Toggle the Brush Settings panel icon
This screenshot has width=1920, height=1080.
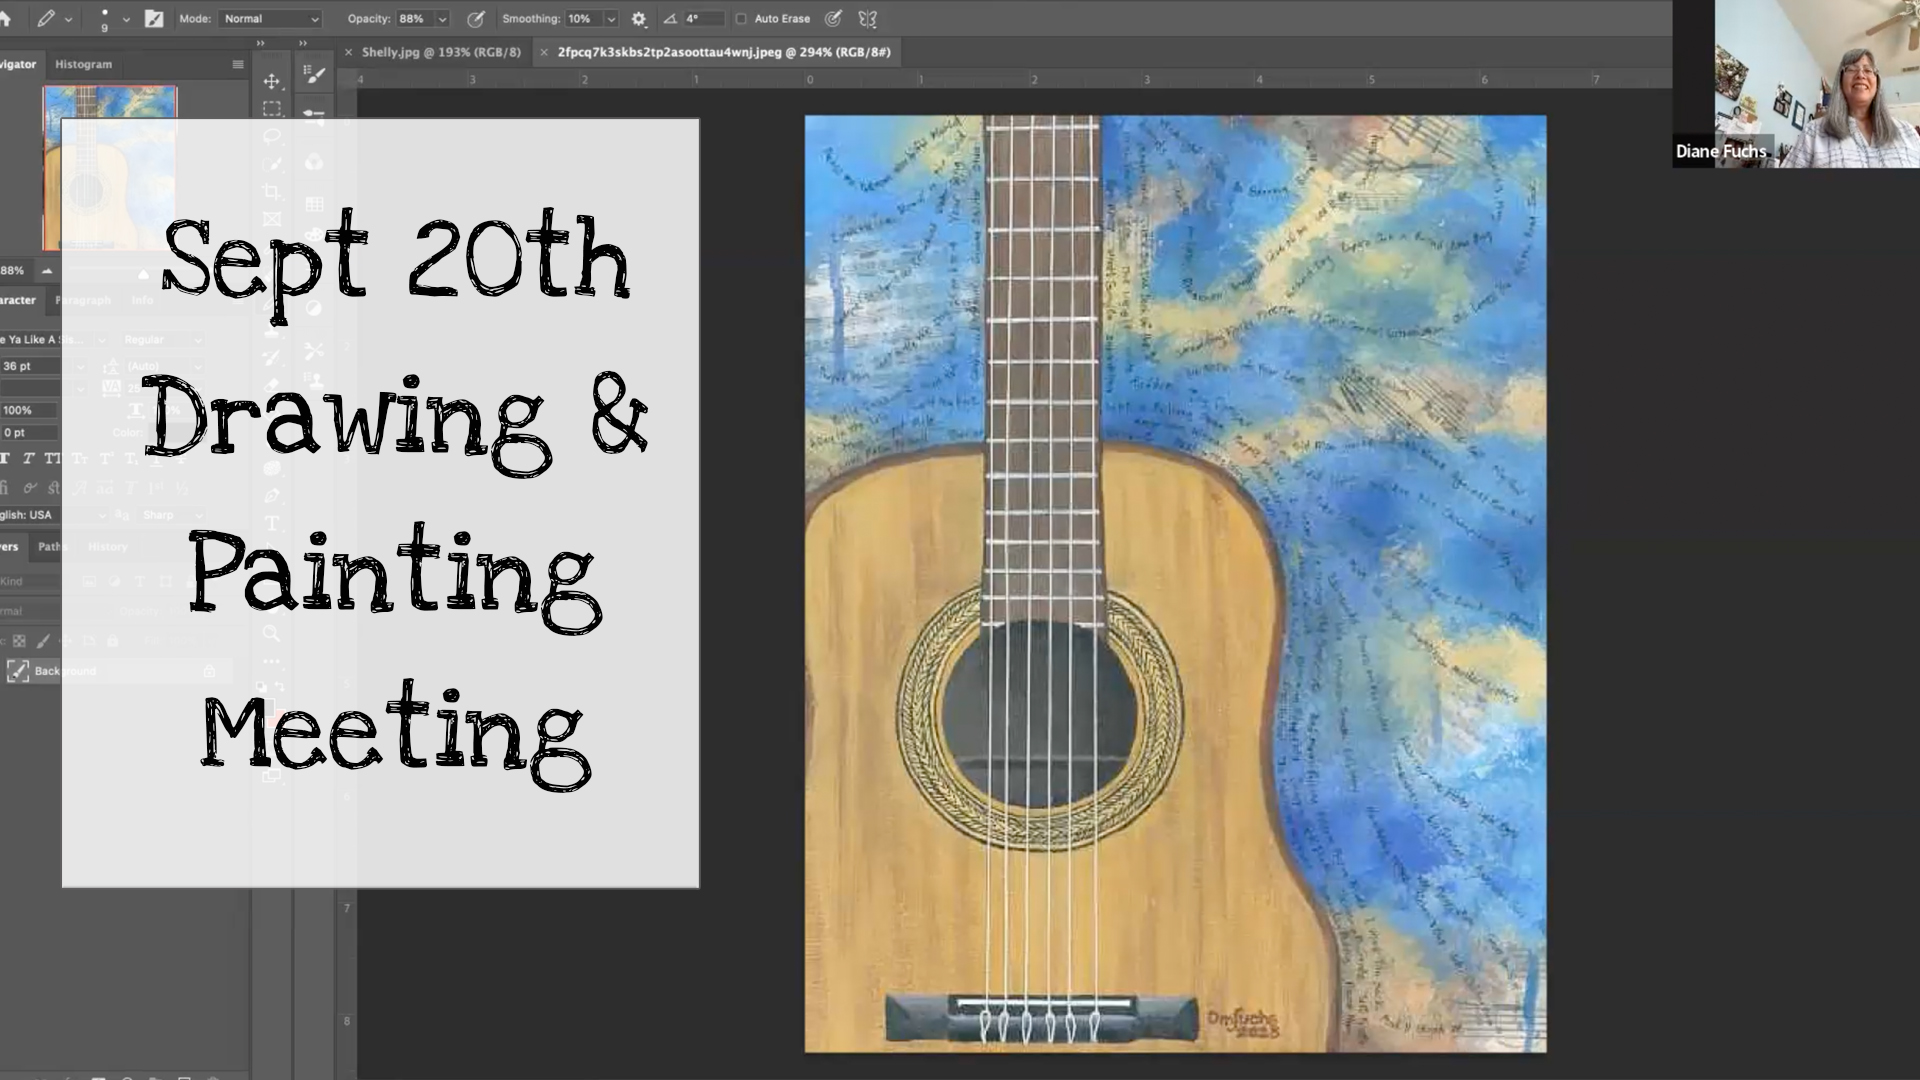pos(154,18)
